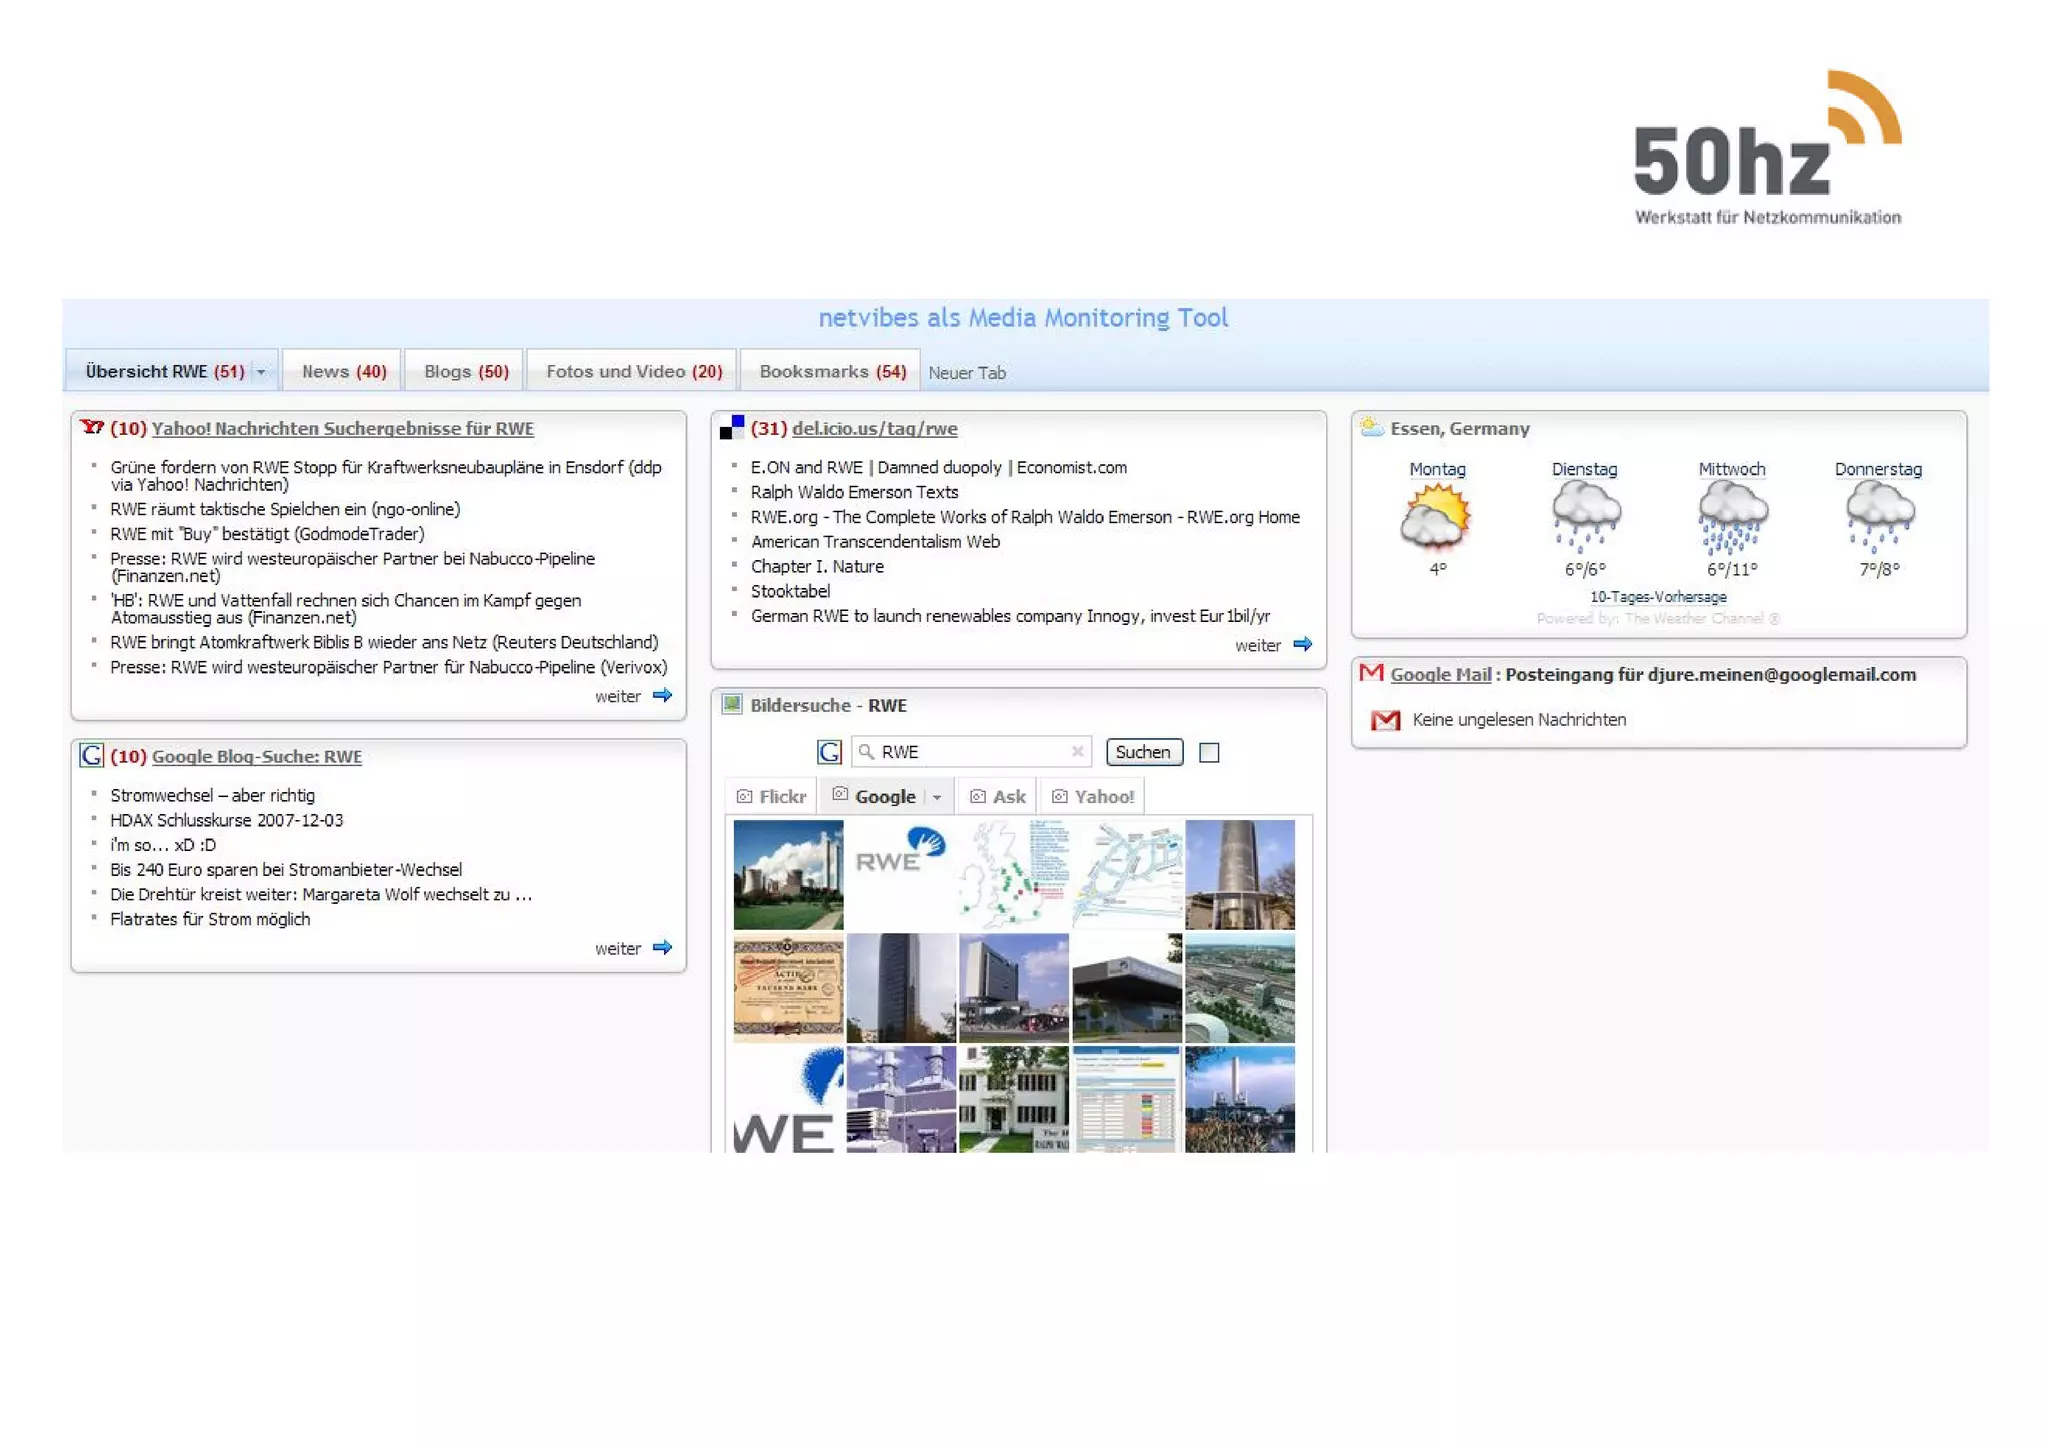Open the Google image tab dropdown arrow

click(937, 797)
